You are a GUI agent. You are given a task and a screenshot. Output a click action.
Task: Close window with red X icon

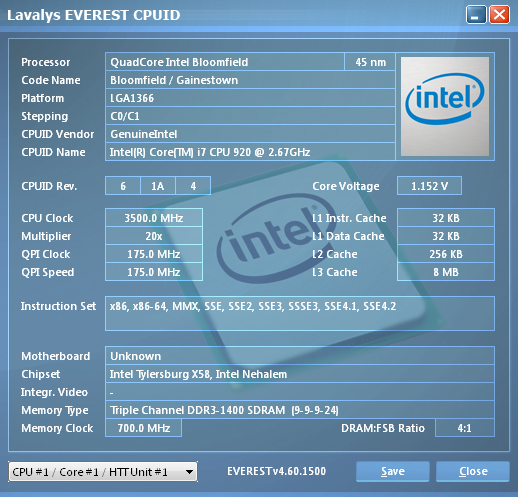point(499,15)
